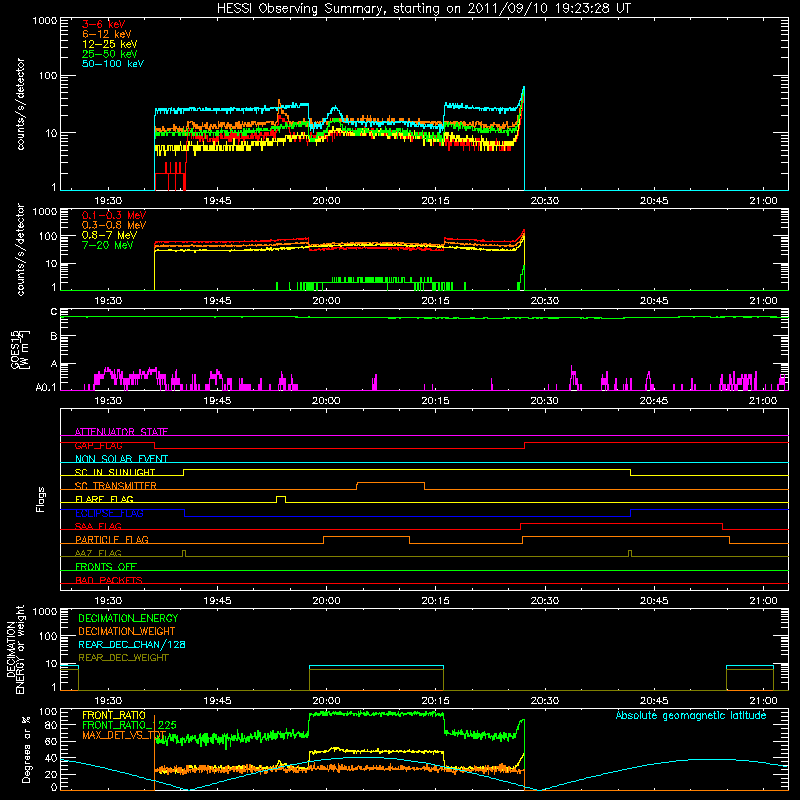Image resolution: width=800 pixels, height=800 pixels.
Task: Pick the FLARE_FLAG label
Action: (104, 499)
